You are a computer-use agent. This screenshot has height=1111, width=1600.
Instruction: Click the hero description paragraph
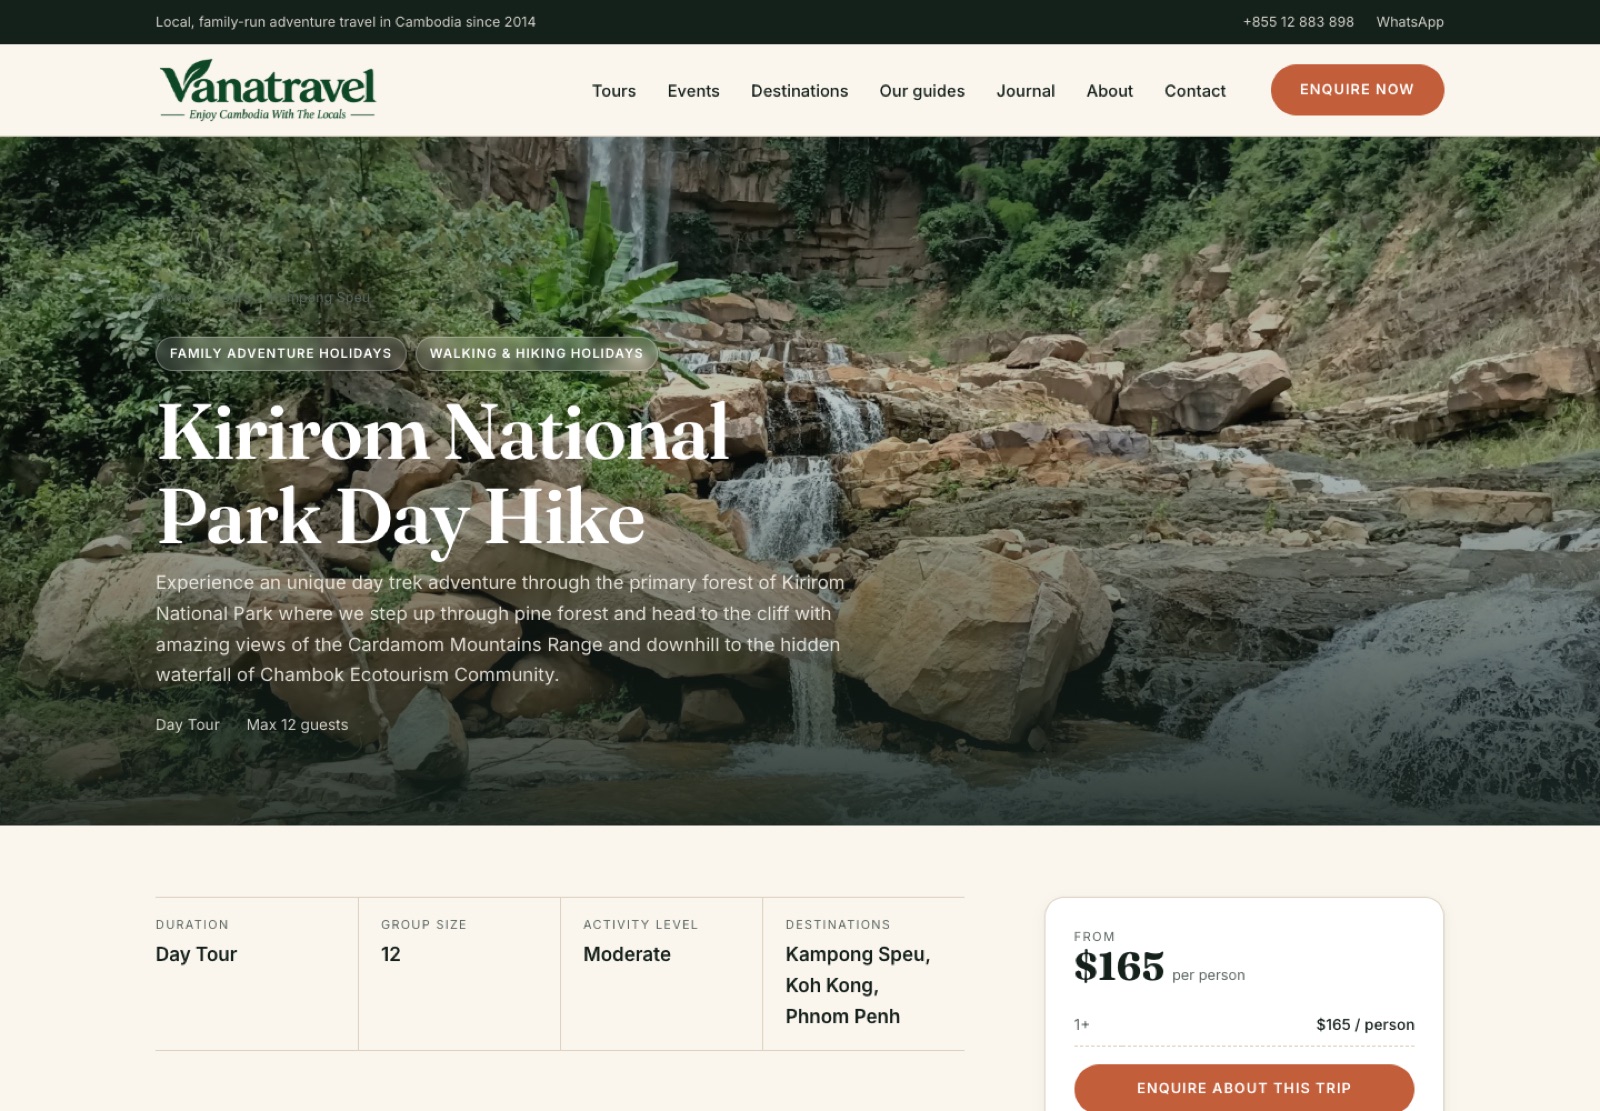[x=500, y=629]
